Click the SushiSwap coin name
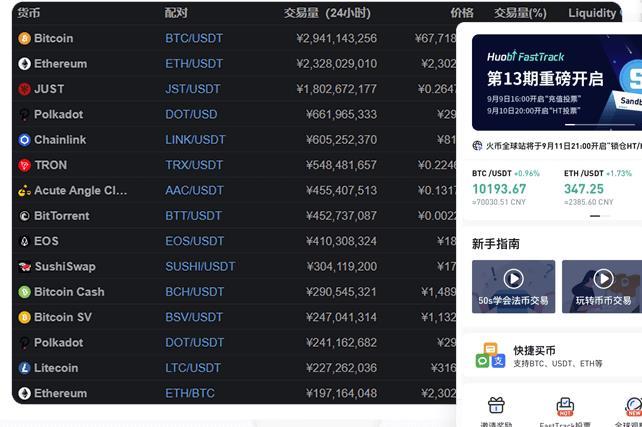Screen dimensions: 642x427 [x=65, y=267]
